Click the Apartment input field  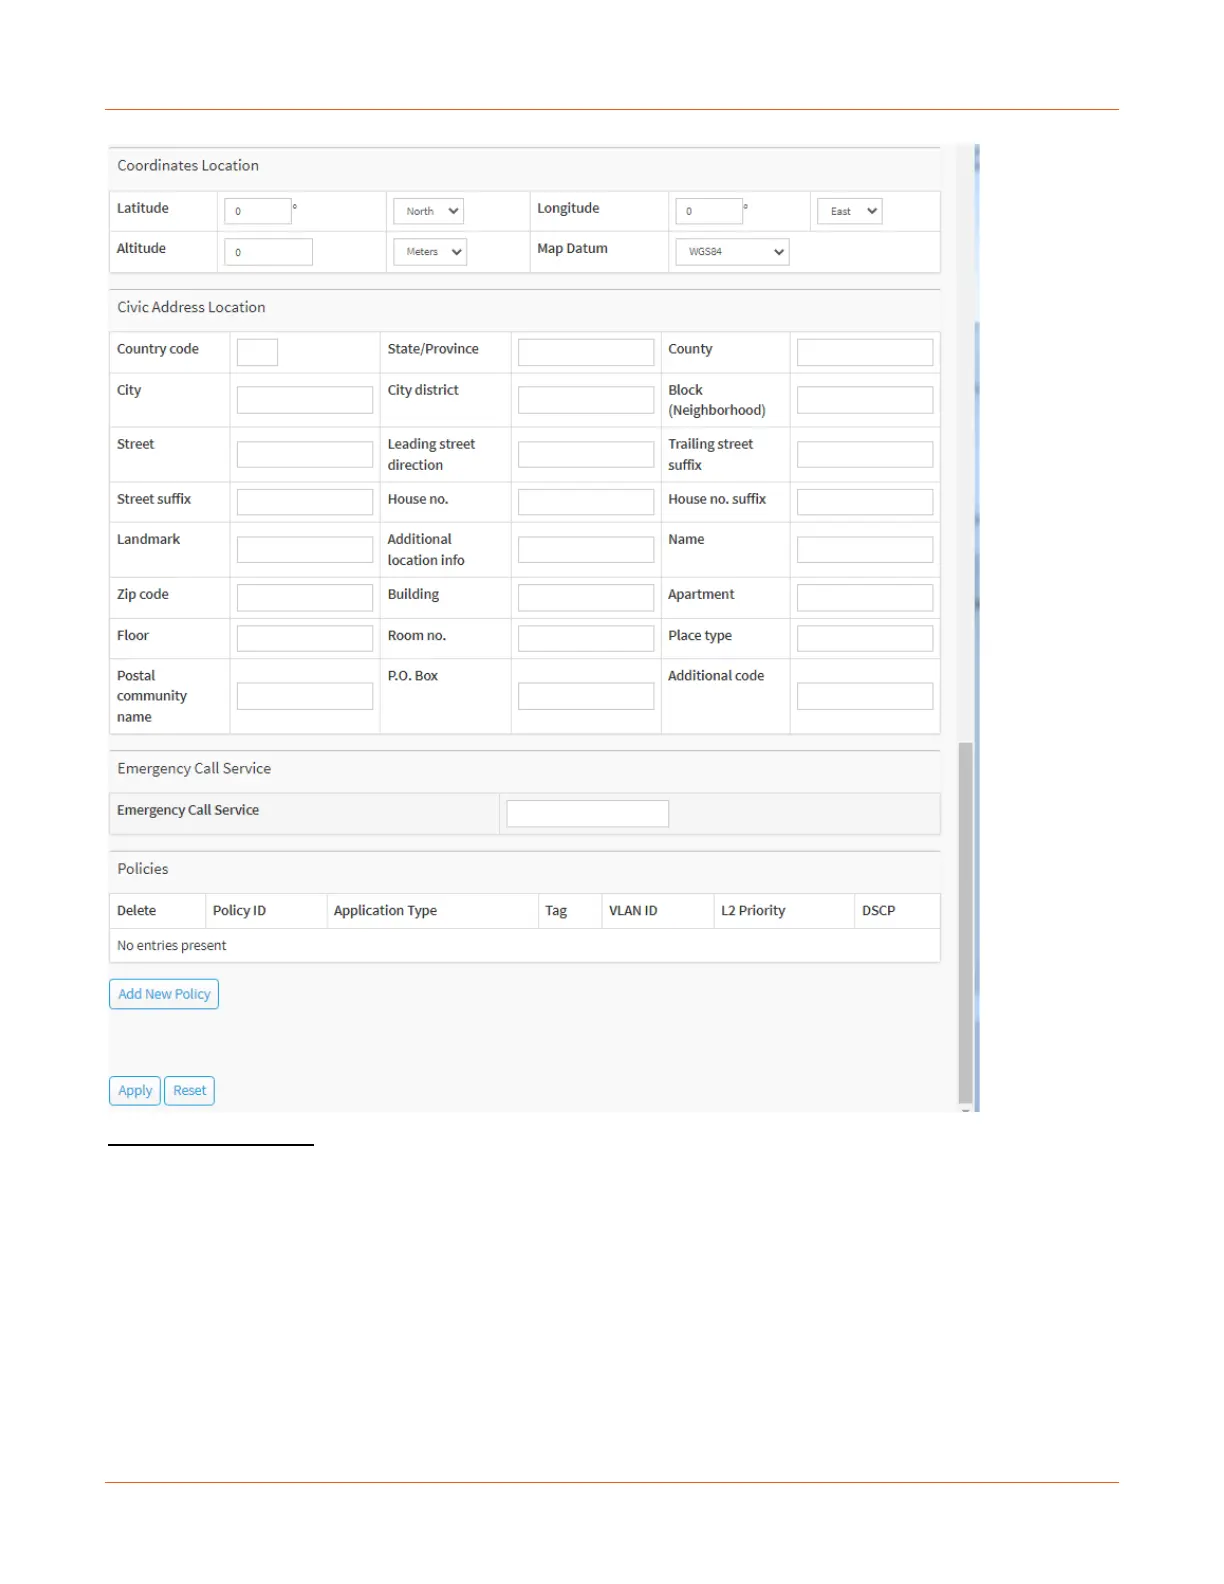pyautogui.click(x=865, y=597)
